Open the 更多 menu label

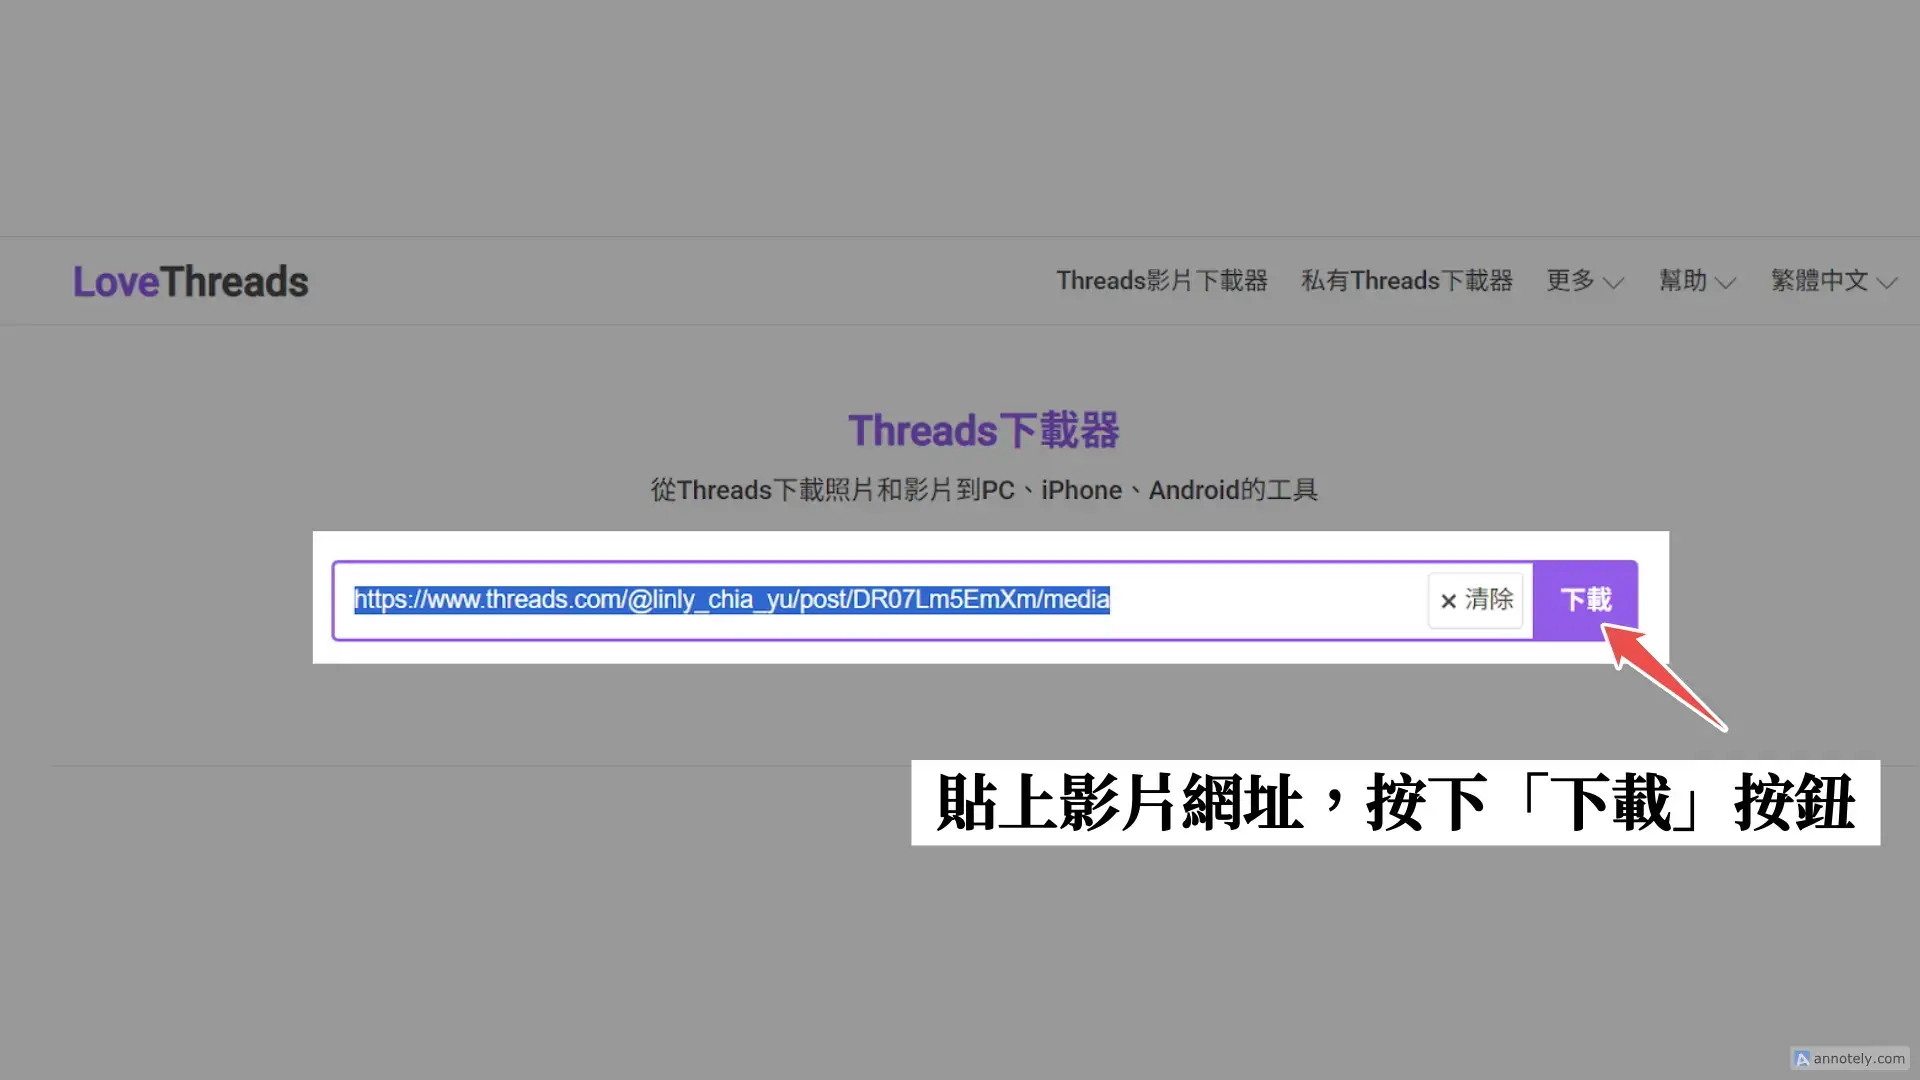click(1570, 281)
